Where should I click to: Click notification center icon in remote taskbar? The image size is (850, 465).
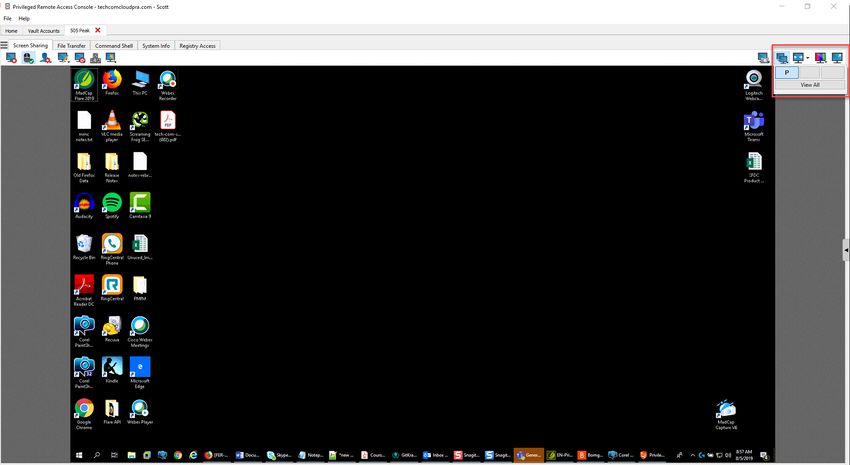click(x=763, y=455)
